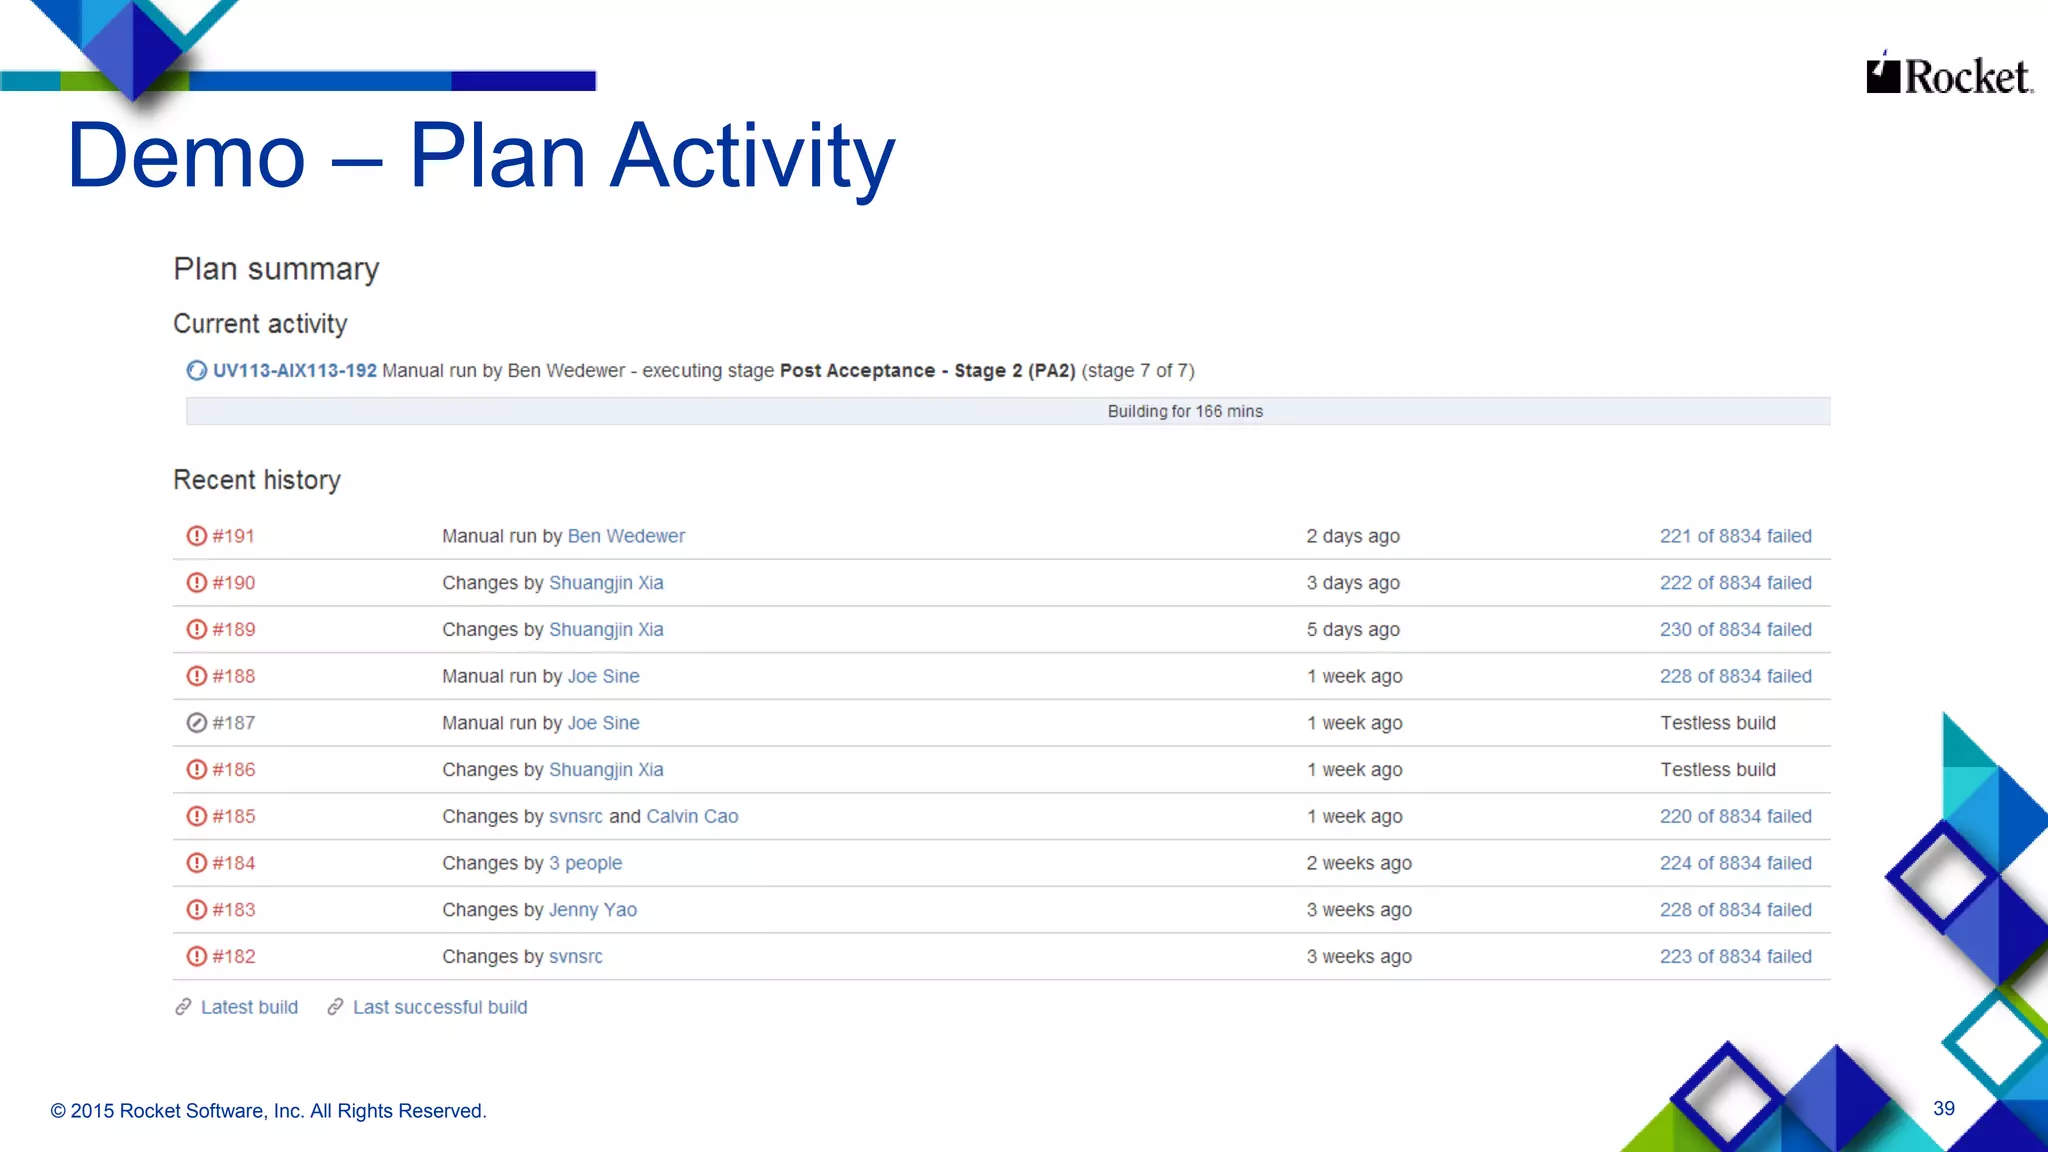Screen dimensions: 2048x1152
Task: Click Joe Sine in the #187 row
Action: (604, 723)
